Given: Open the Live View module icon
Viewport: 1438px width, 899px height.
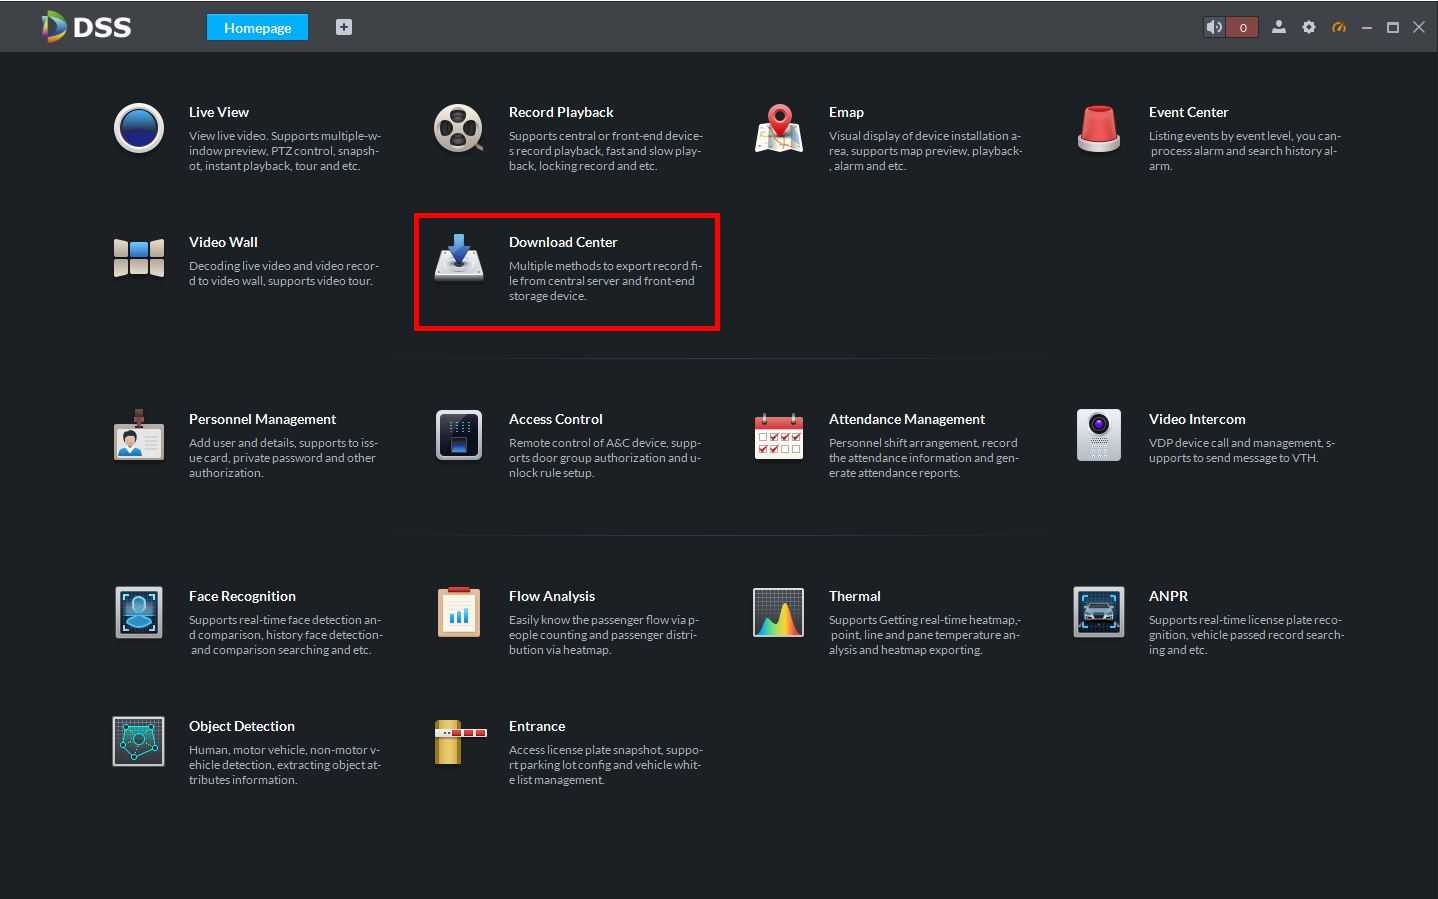Looking at the screenshot, I should (x=138, y=128).
